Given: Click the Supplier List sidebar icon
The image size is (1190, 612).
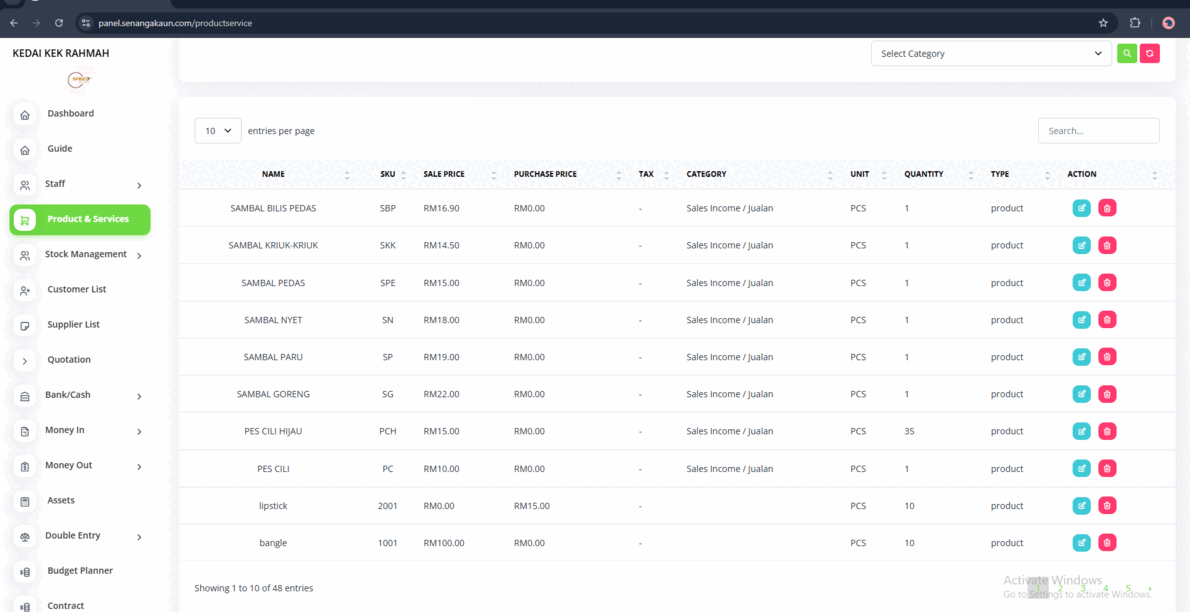Looking at the screenshot, I should click(x=23, y=324).
